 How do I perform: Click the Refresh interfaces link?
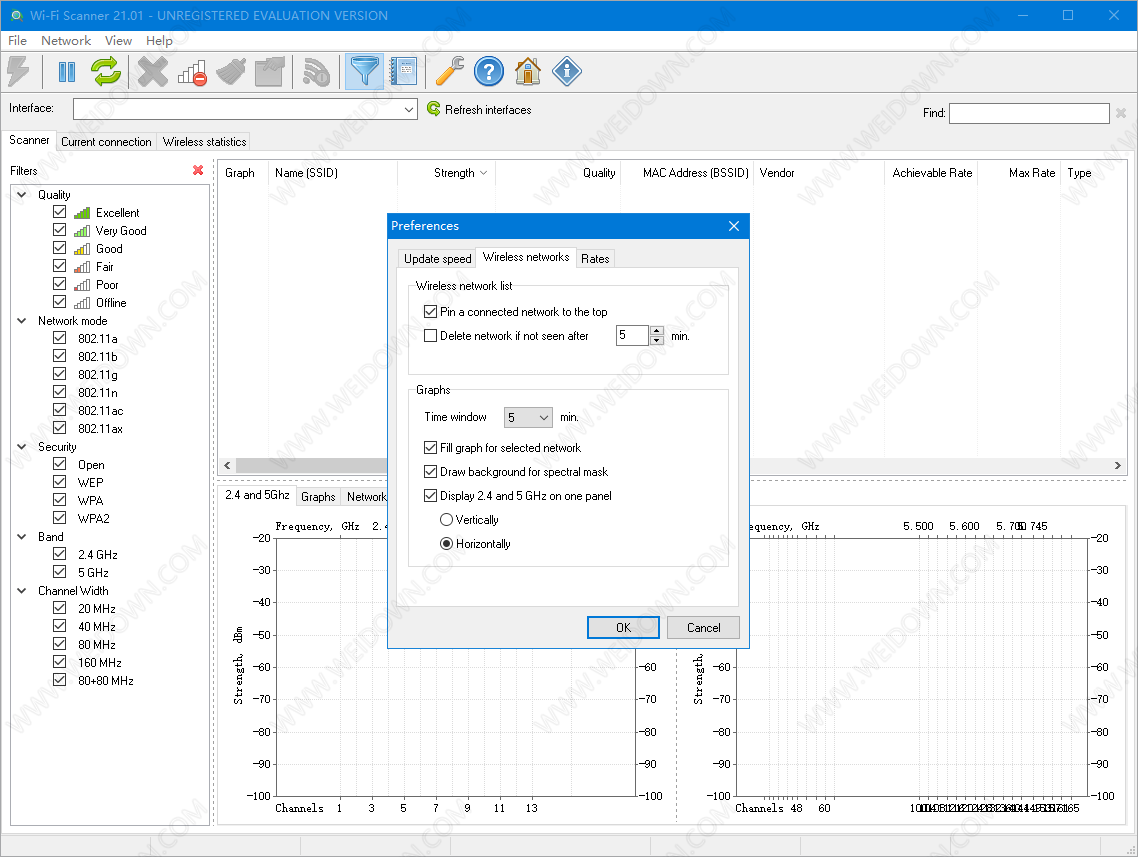479,110
